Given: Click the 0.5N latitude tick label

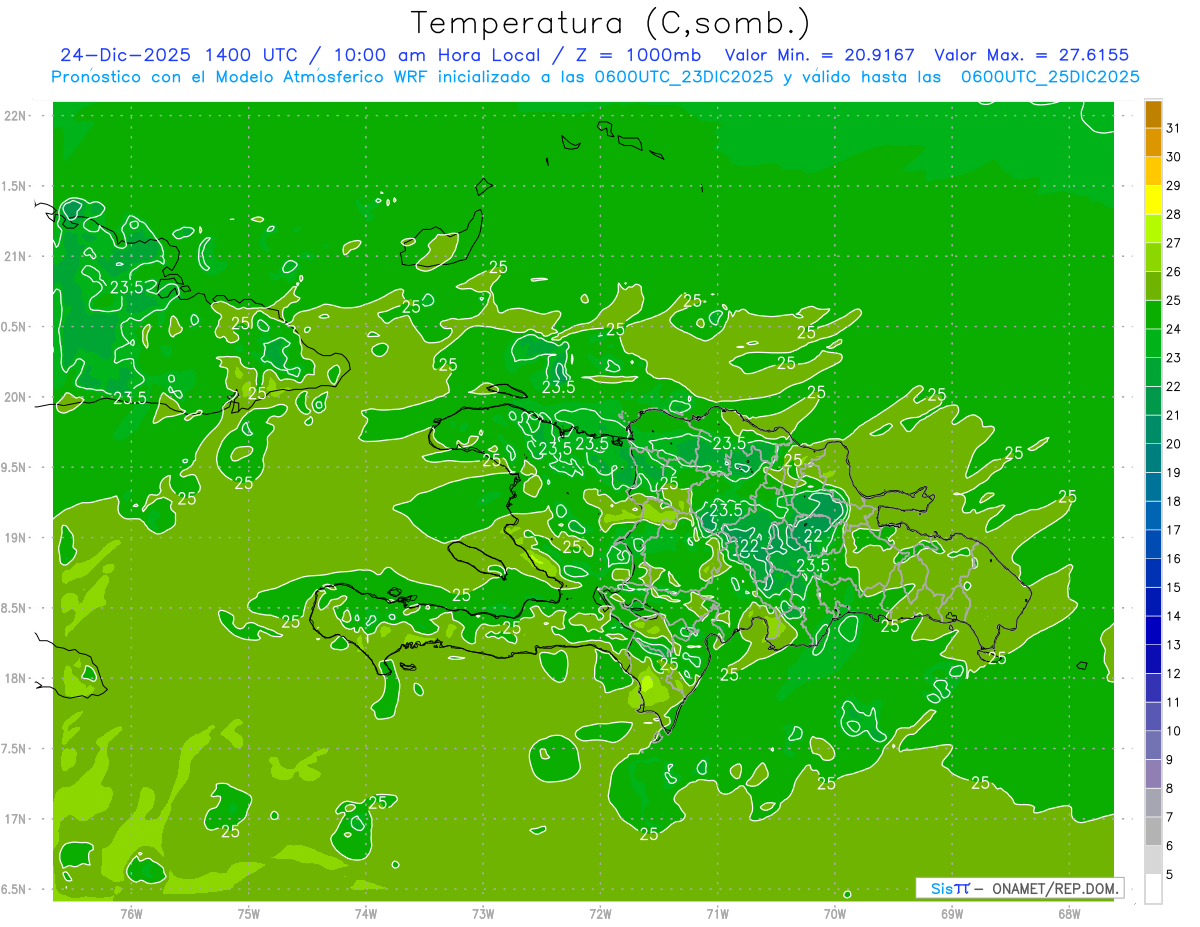Looking at the screenshot, I should 15,327.
